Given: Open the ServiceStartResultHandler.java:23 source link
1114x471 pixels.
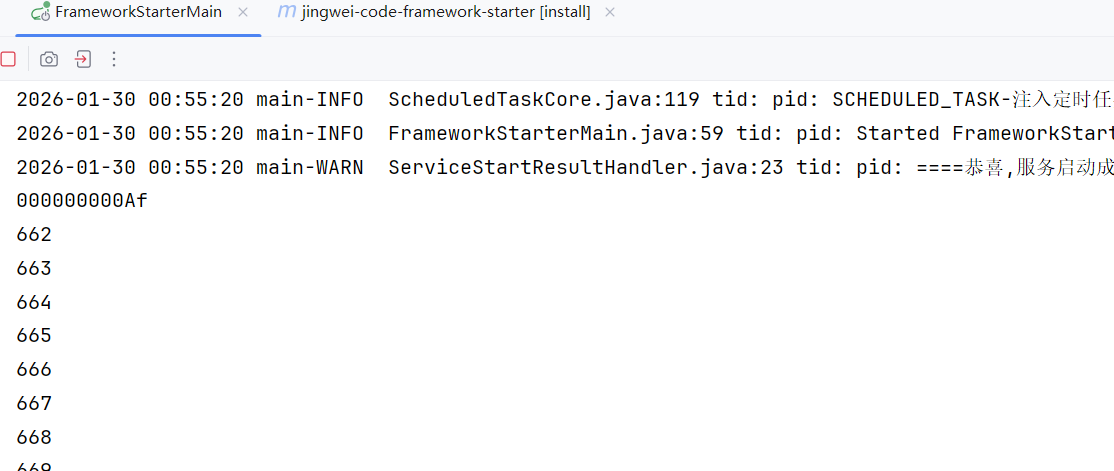Looking at the screenshot, I should (x=585, y=168).
